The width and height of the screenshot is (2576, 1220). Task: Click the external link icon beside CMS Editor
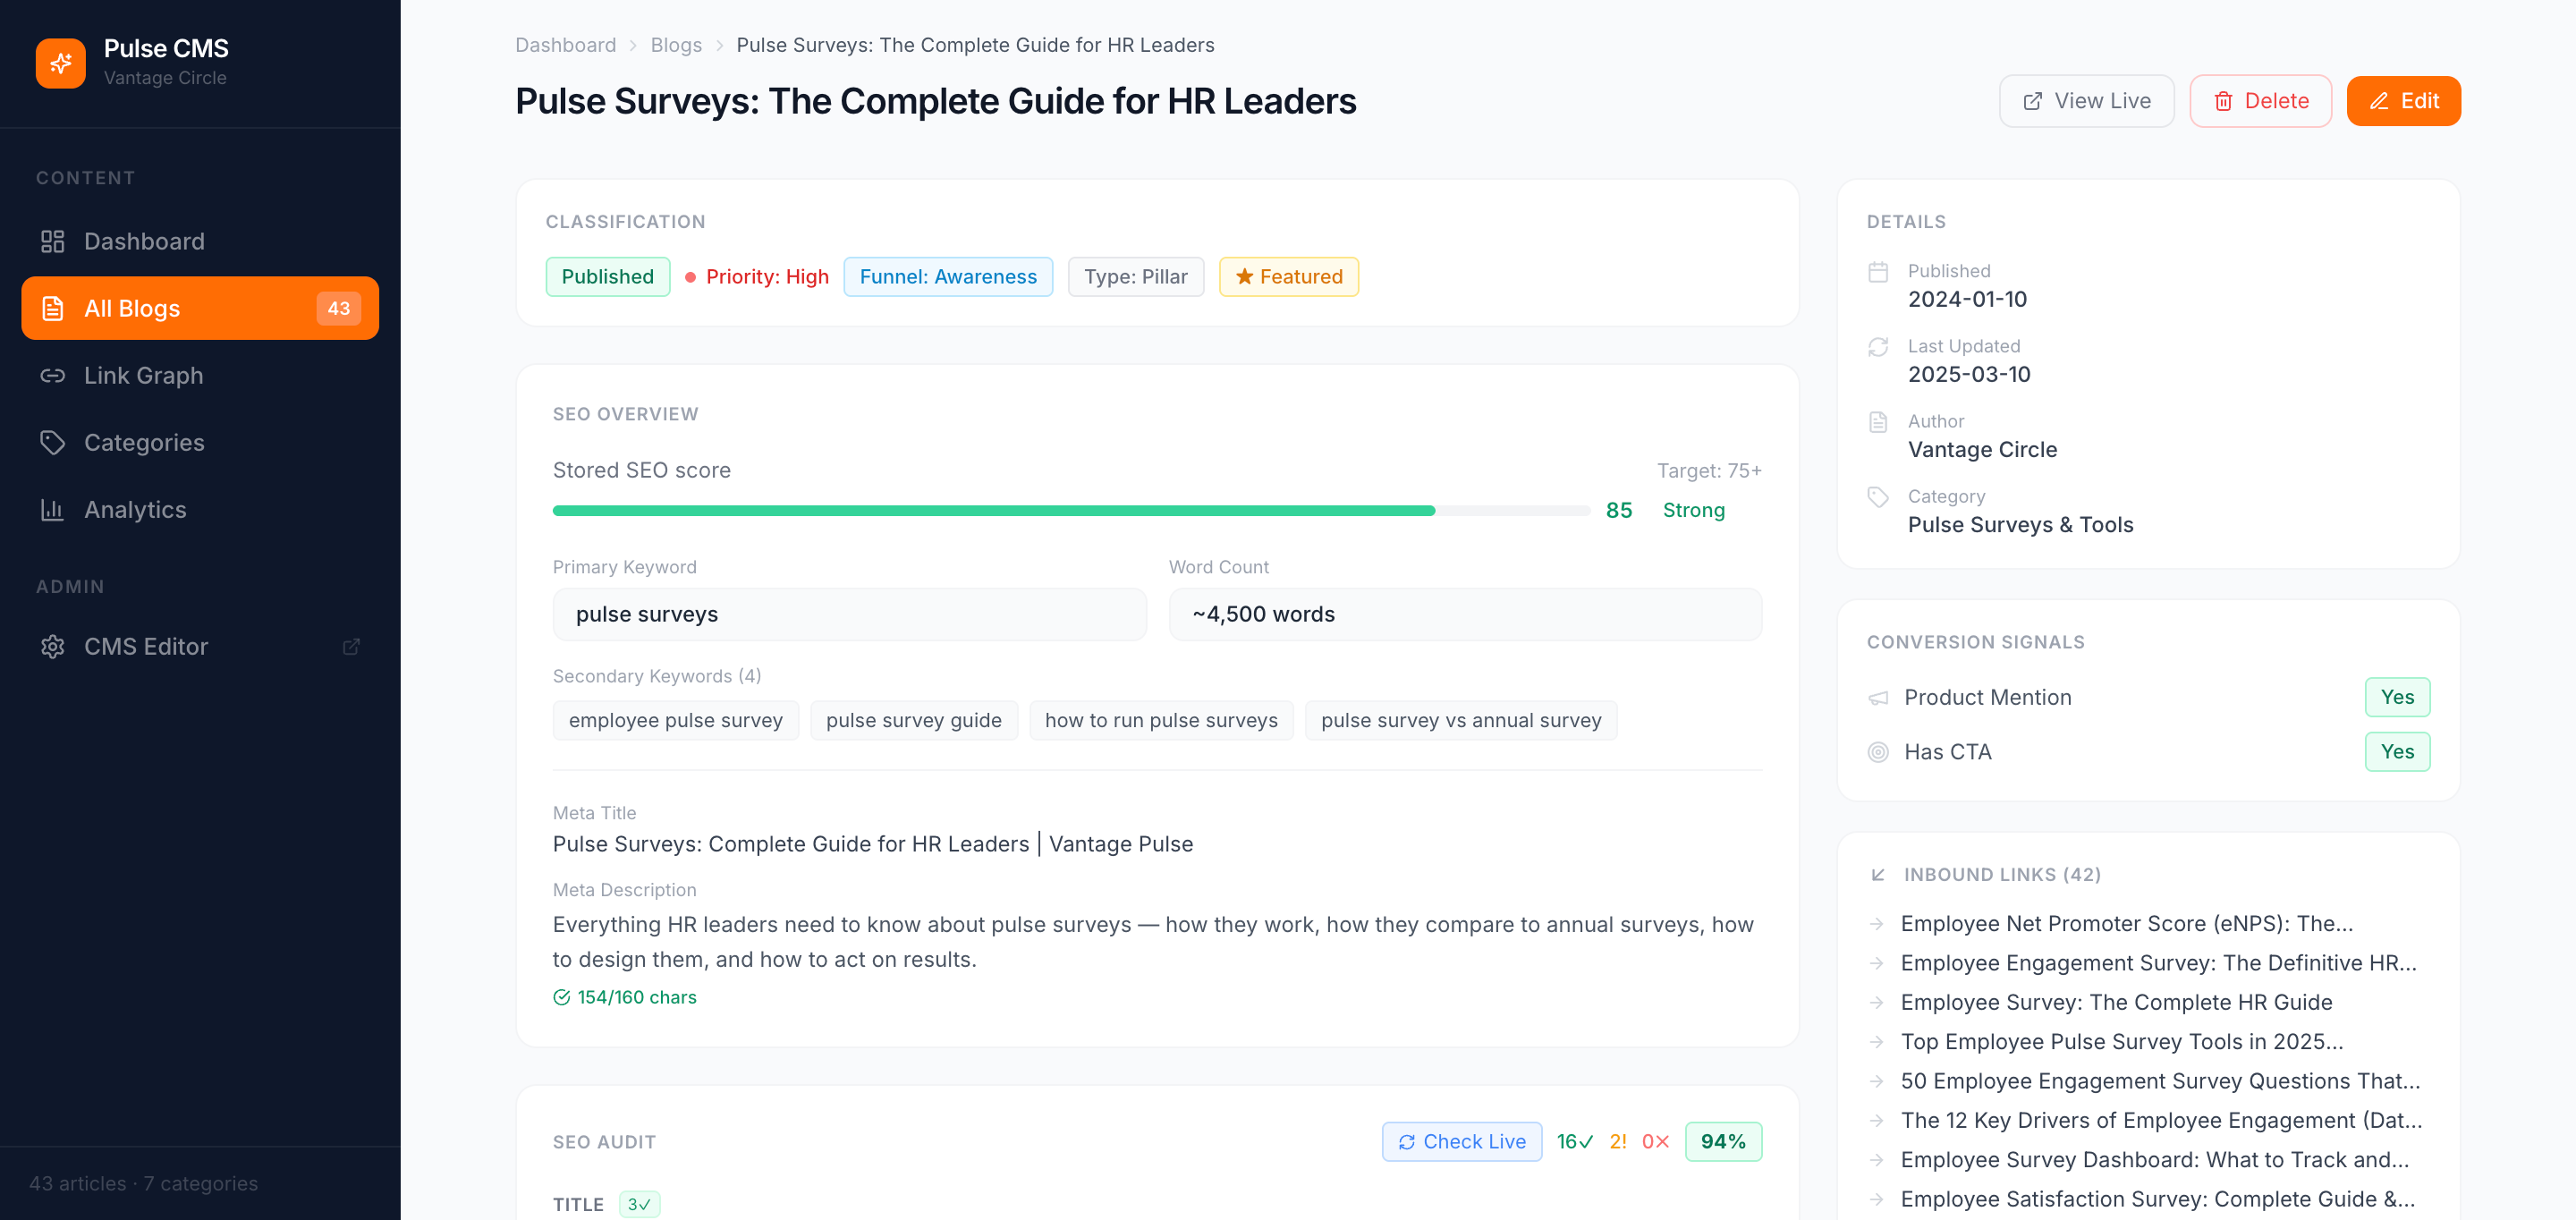(351, 647)
